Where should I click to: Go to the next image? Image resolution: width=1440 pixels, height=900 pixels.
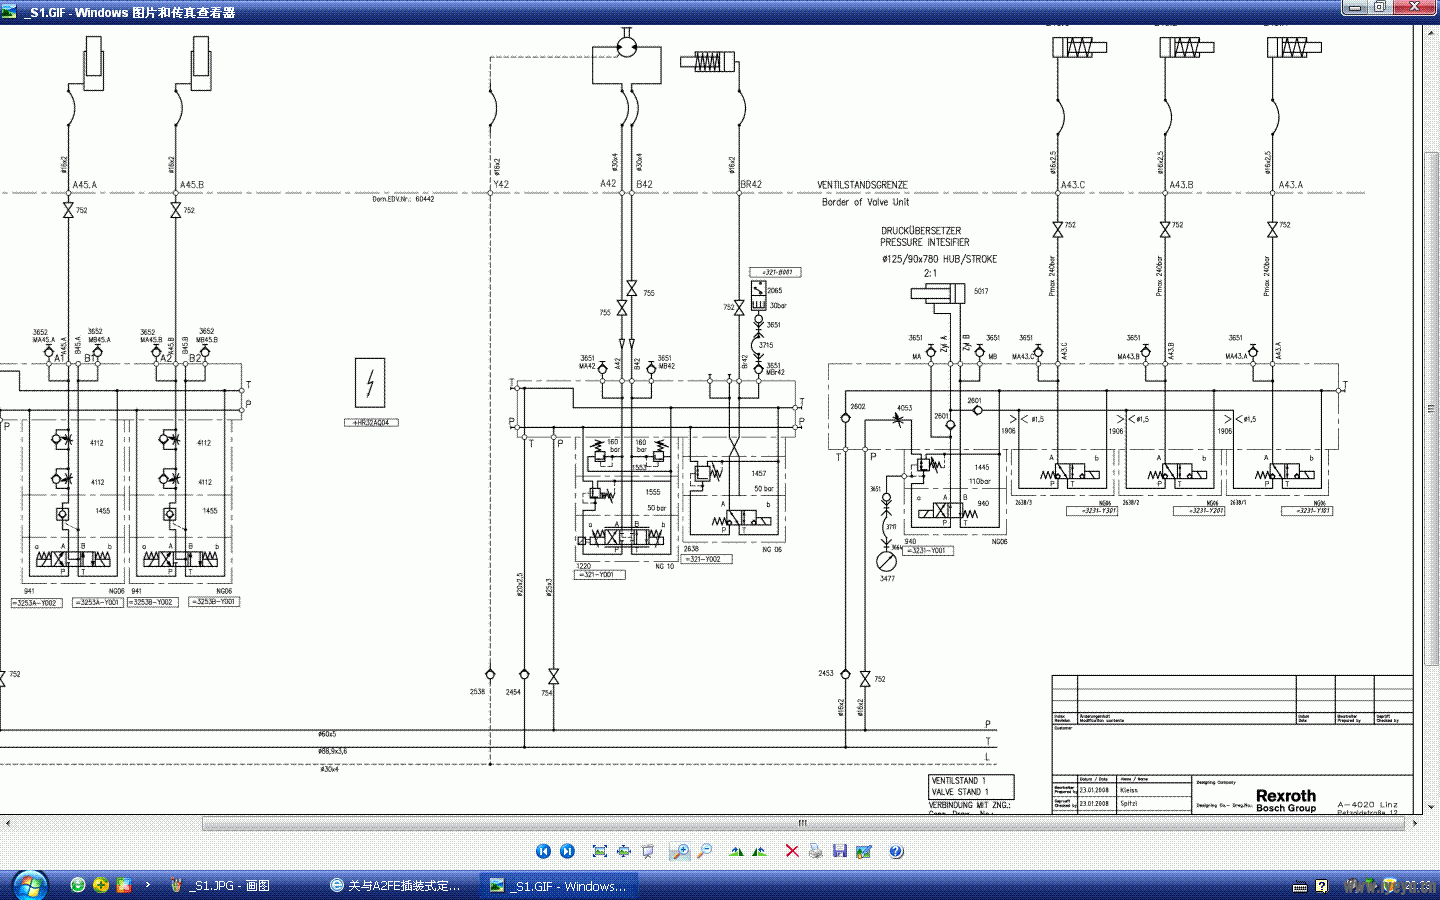click(567, 851)
